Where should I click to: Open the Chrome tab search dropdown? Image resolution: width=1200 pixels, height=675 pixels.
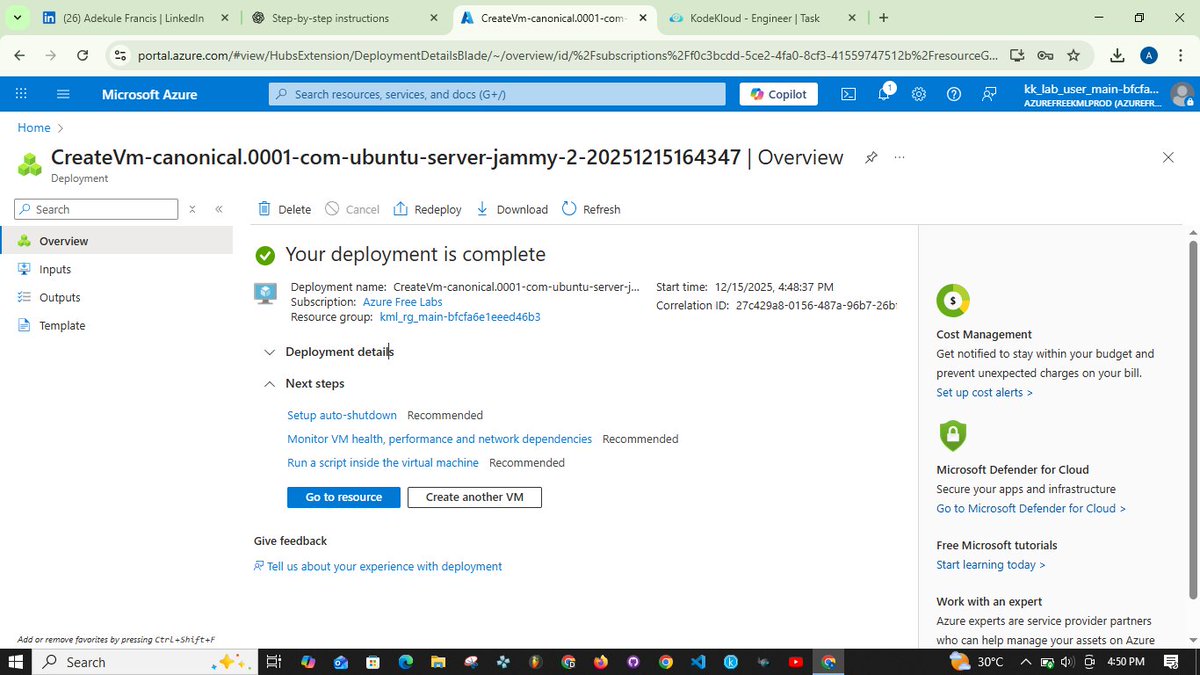click(x=17, y=18)
